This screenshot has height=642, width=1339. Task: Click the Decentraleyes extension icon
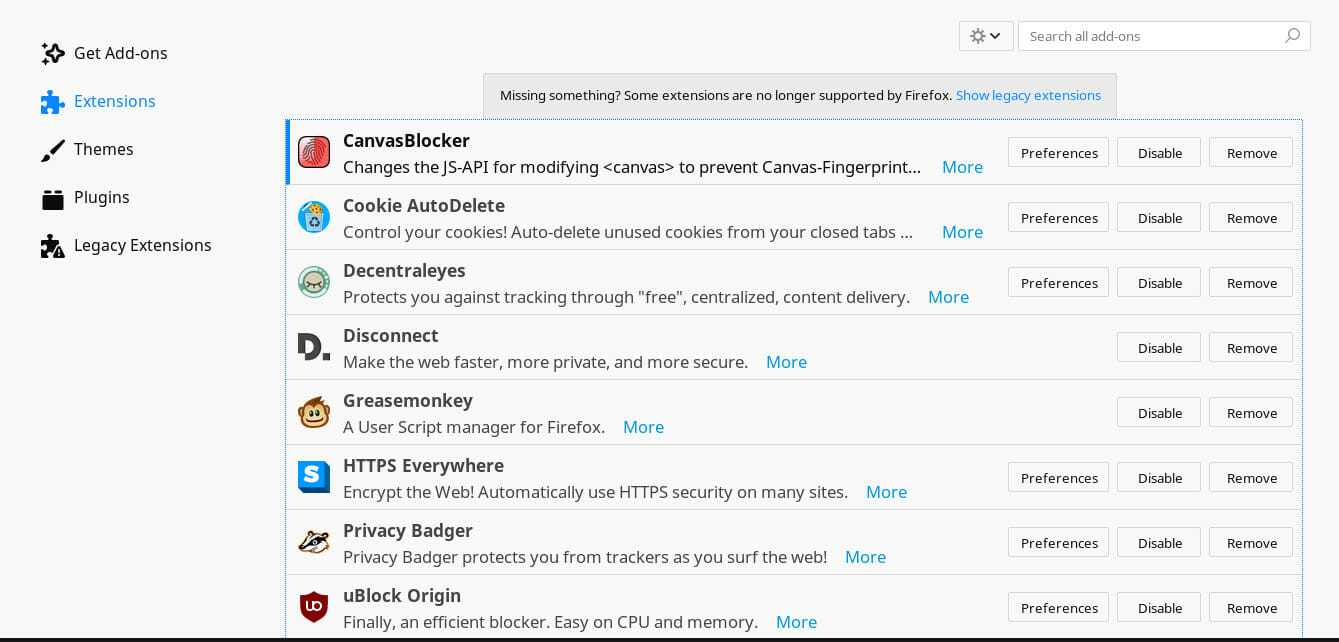pos(314,282)
